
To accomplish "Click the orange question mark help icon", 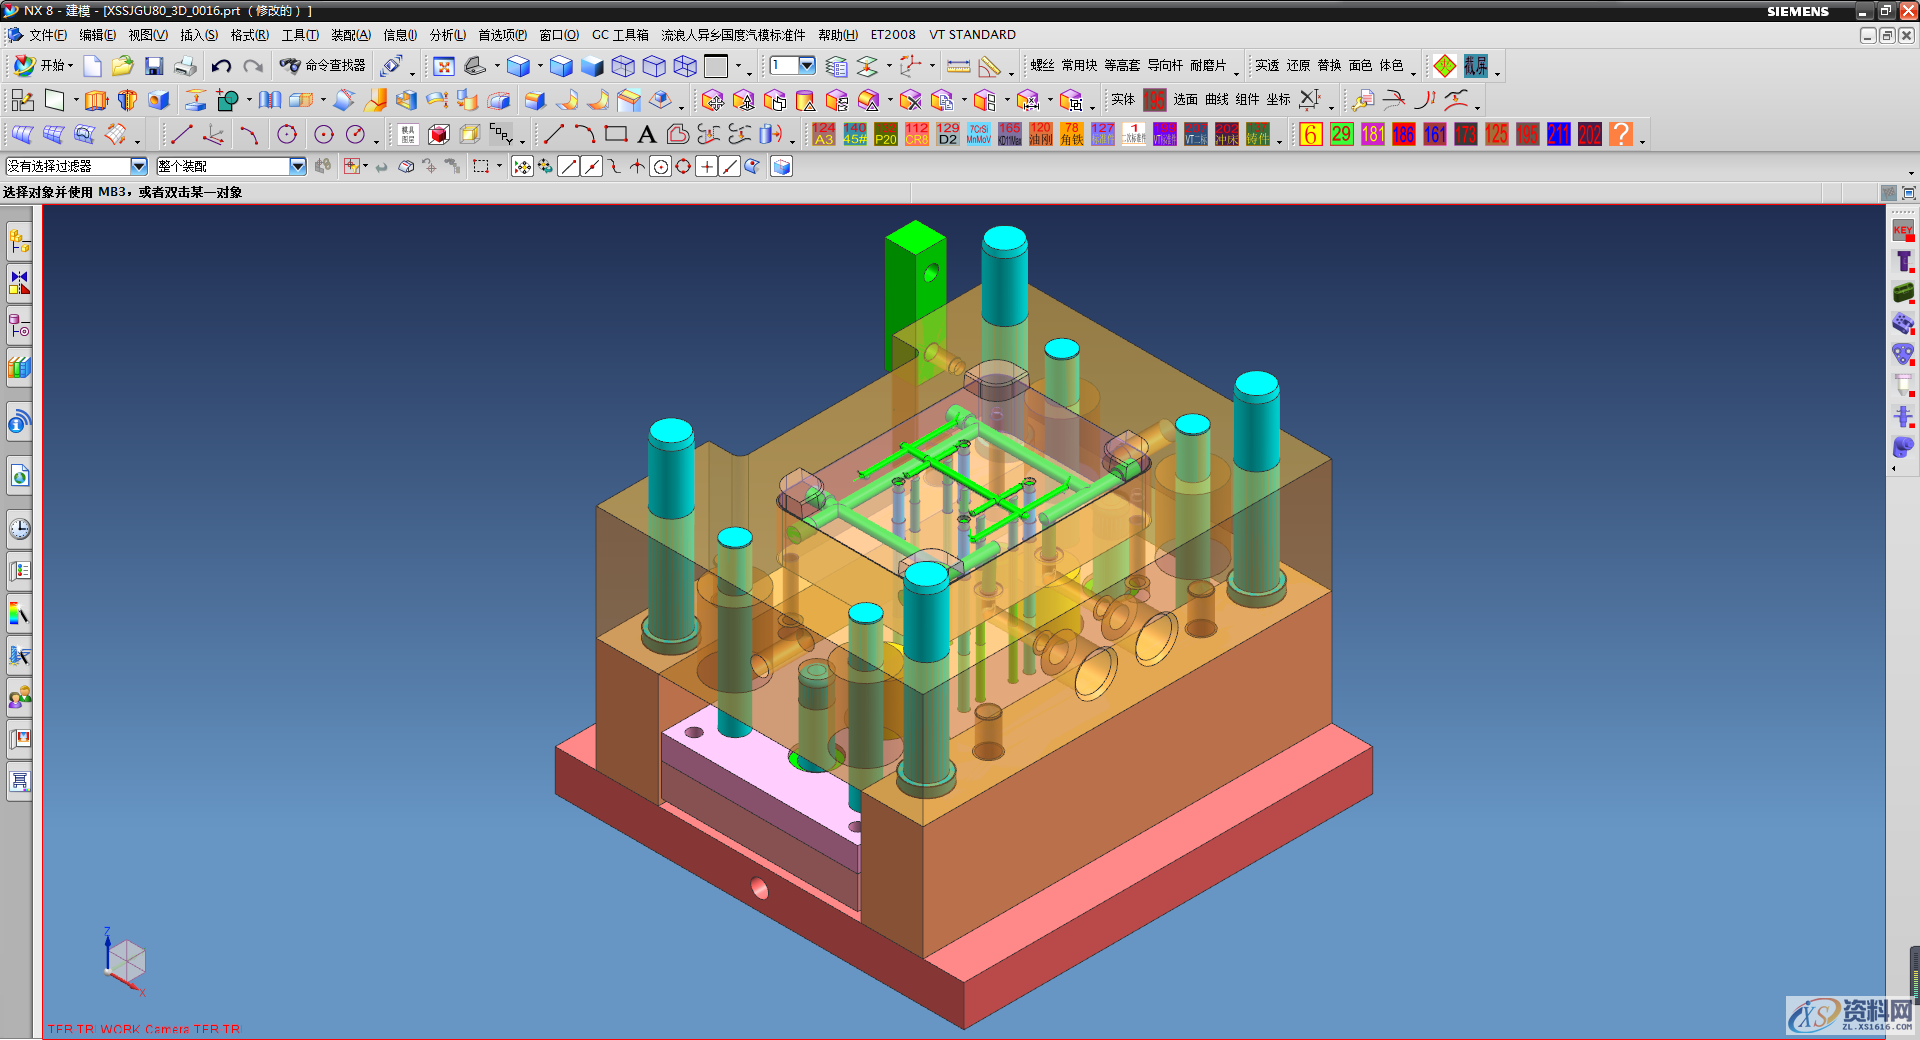I will point(1621,134).
